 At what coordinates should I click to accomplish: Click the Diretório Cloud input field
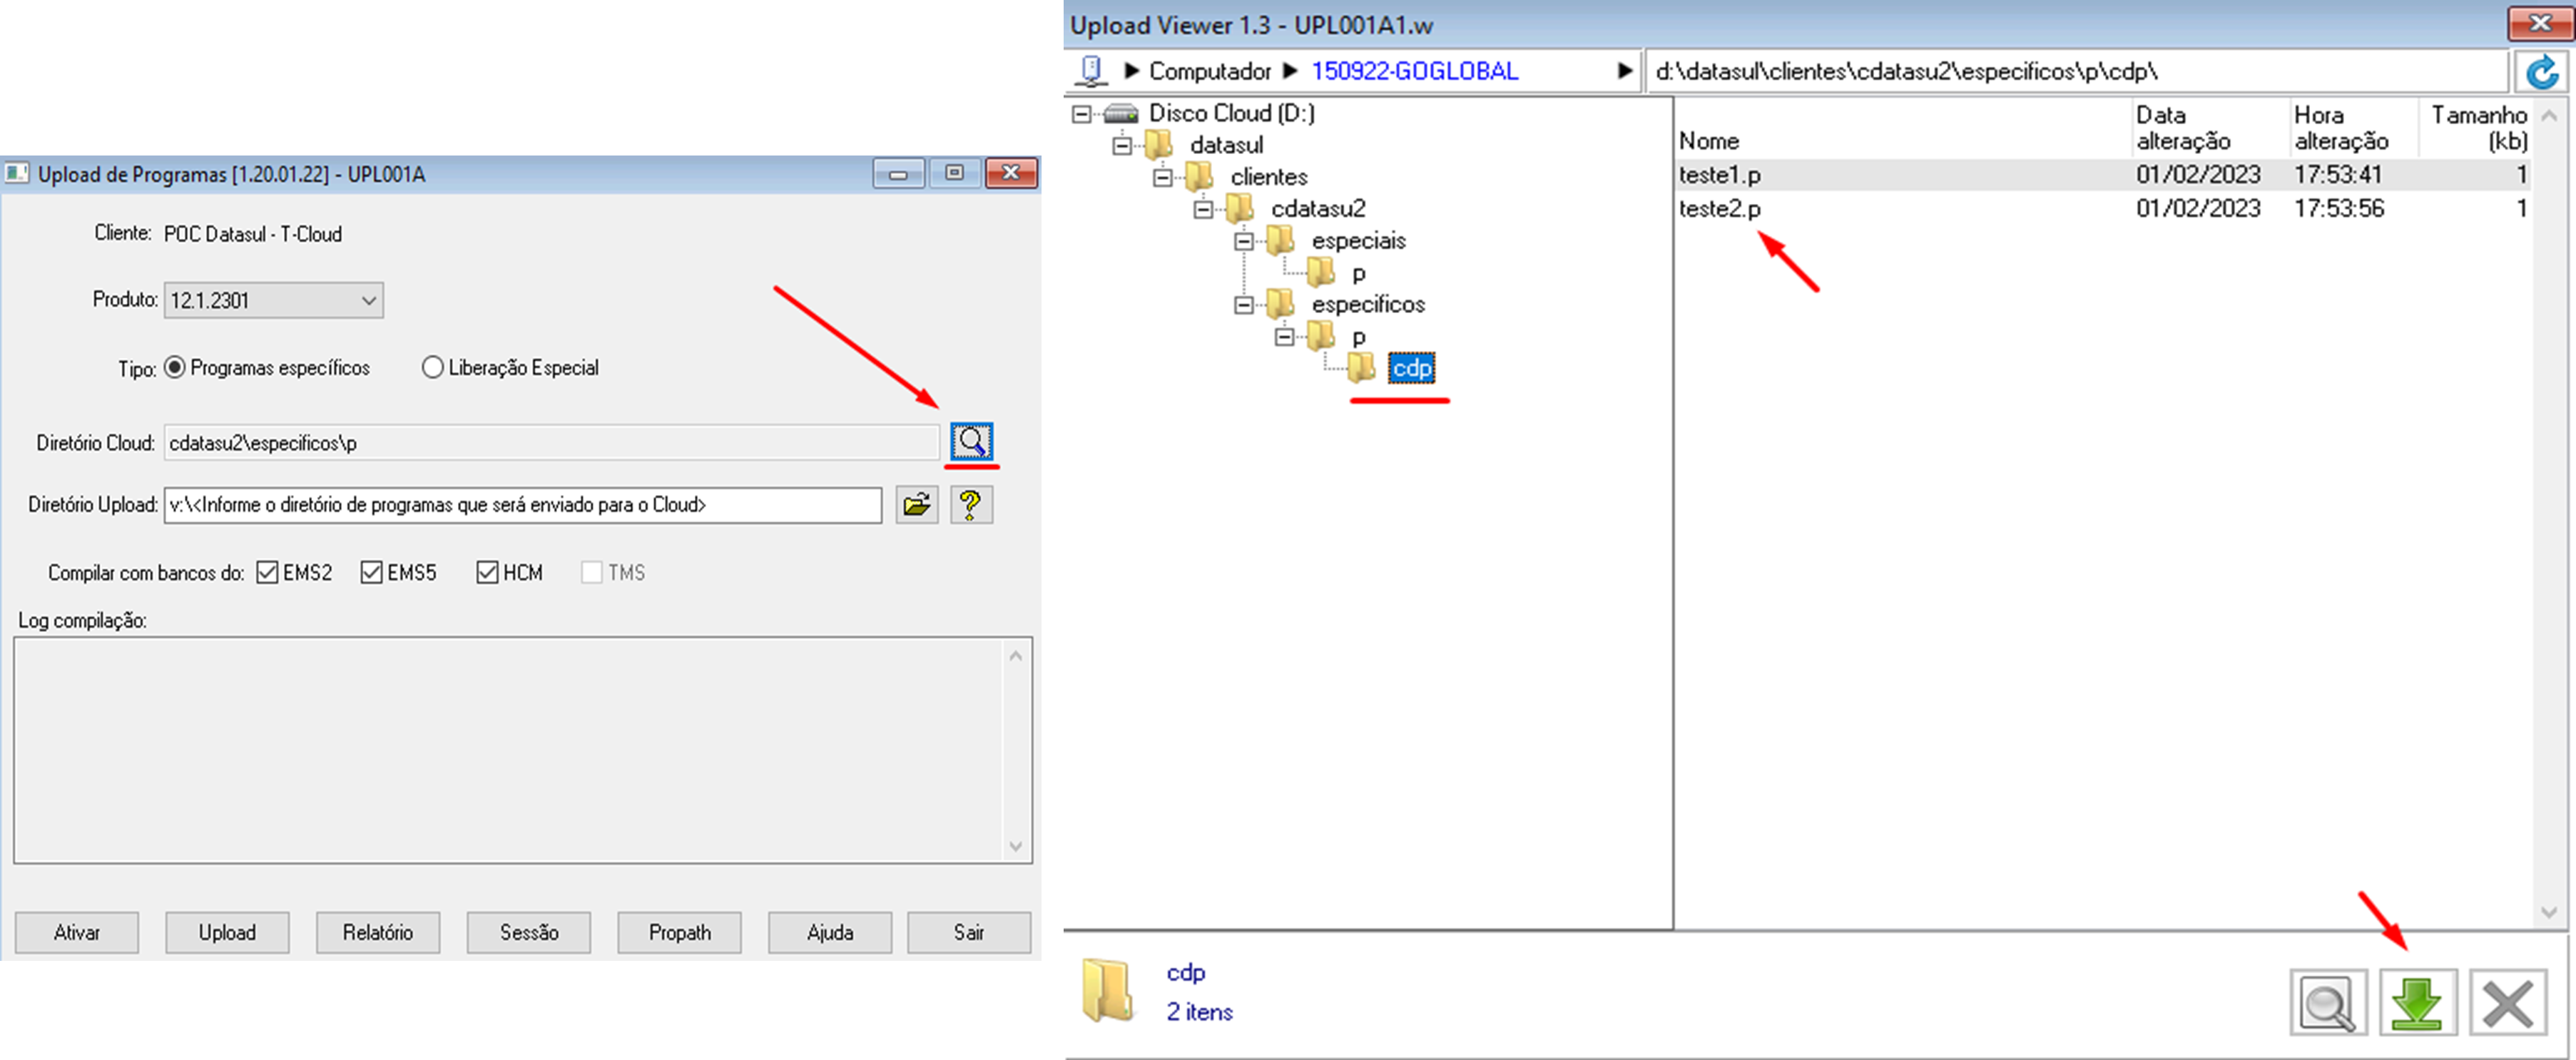[x=551, y=442]
